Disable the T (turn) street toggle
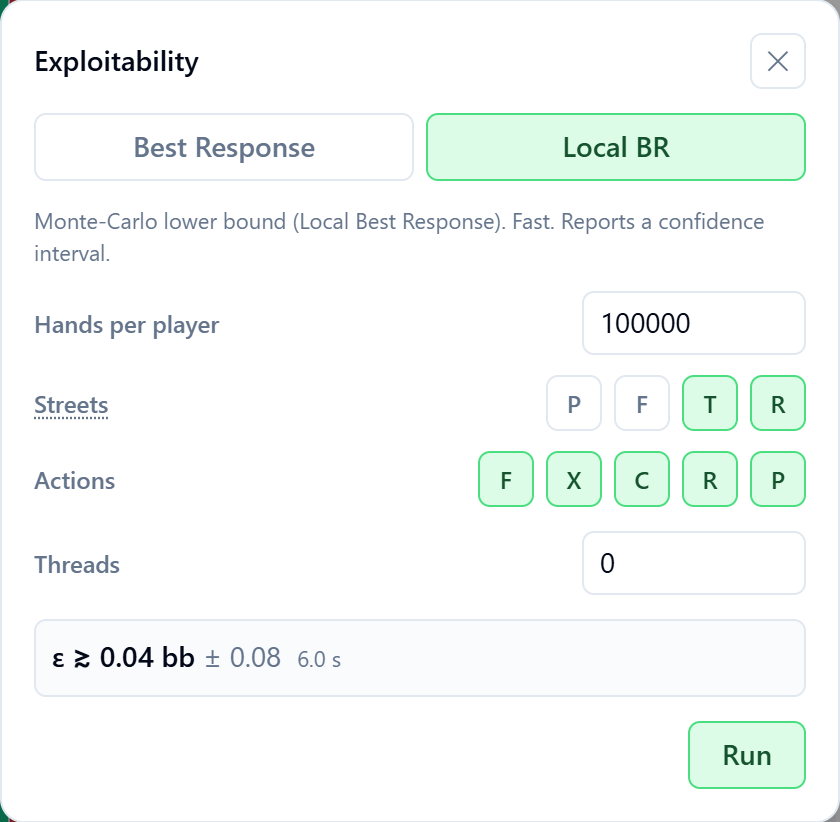Screen dimensions: 840x822 pyautogui.click(x=710, y=403)
